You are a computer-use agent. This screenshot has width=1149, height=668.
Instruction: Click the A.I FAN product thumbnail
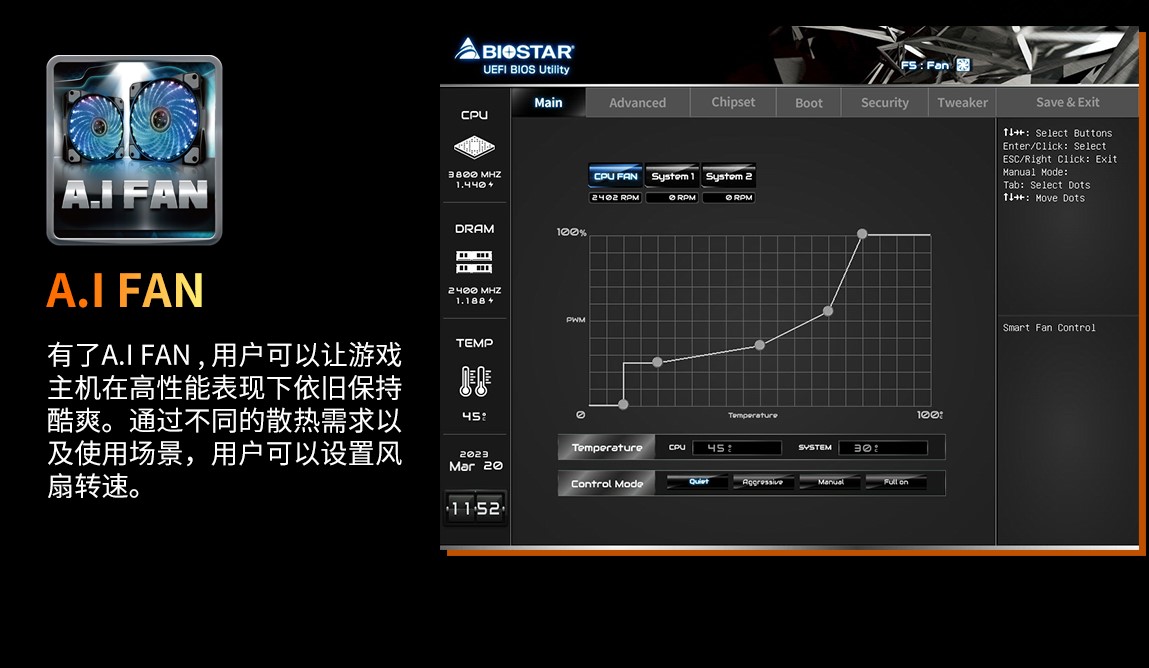pyautogui.click(x=134, y=149)
